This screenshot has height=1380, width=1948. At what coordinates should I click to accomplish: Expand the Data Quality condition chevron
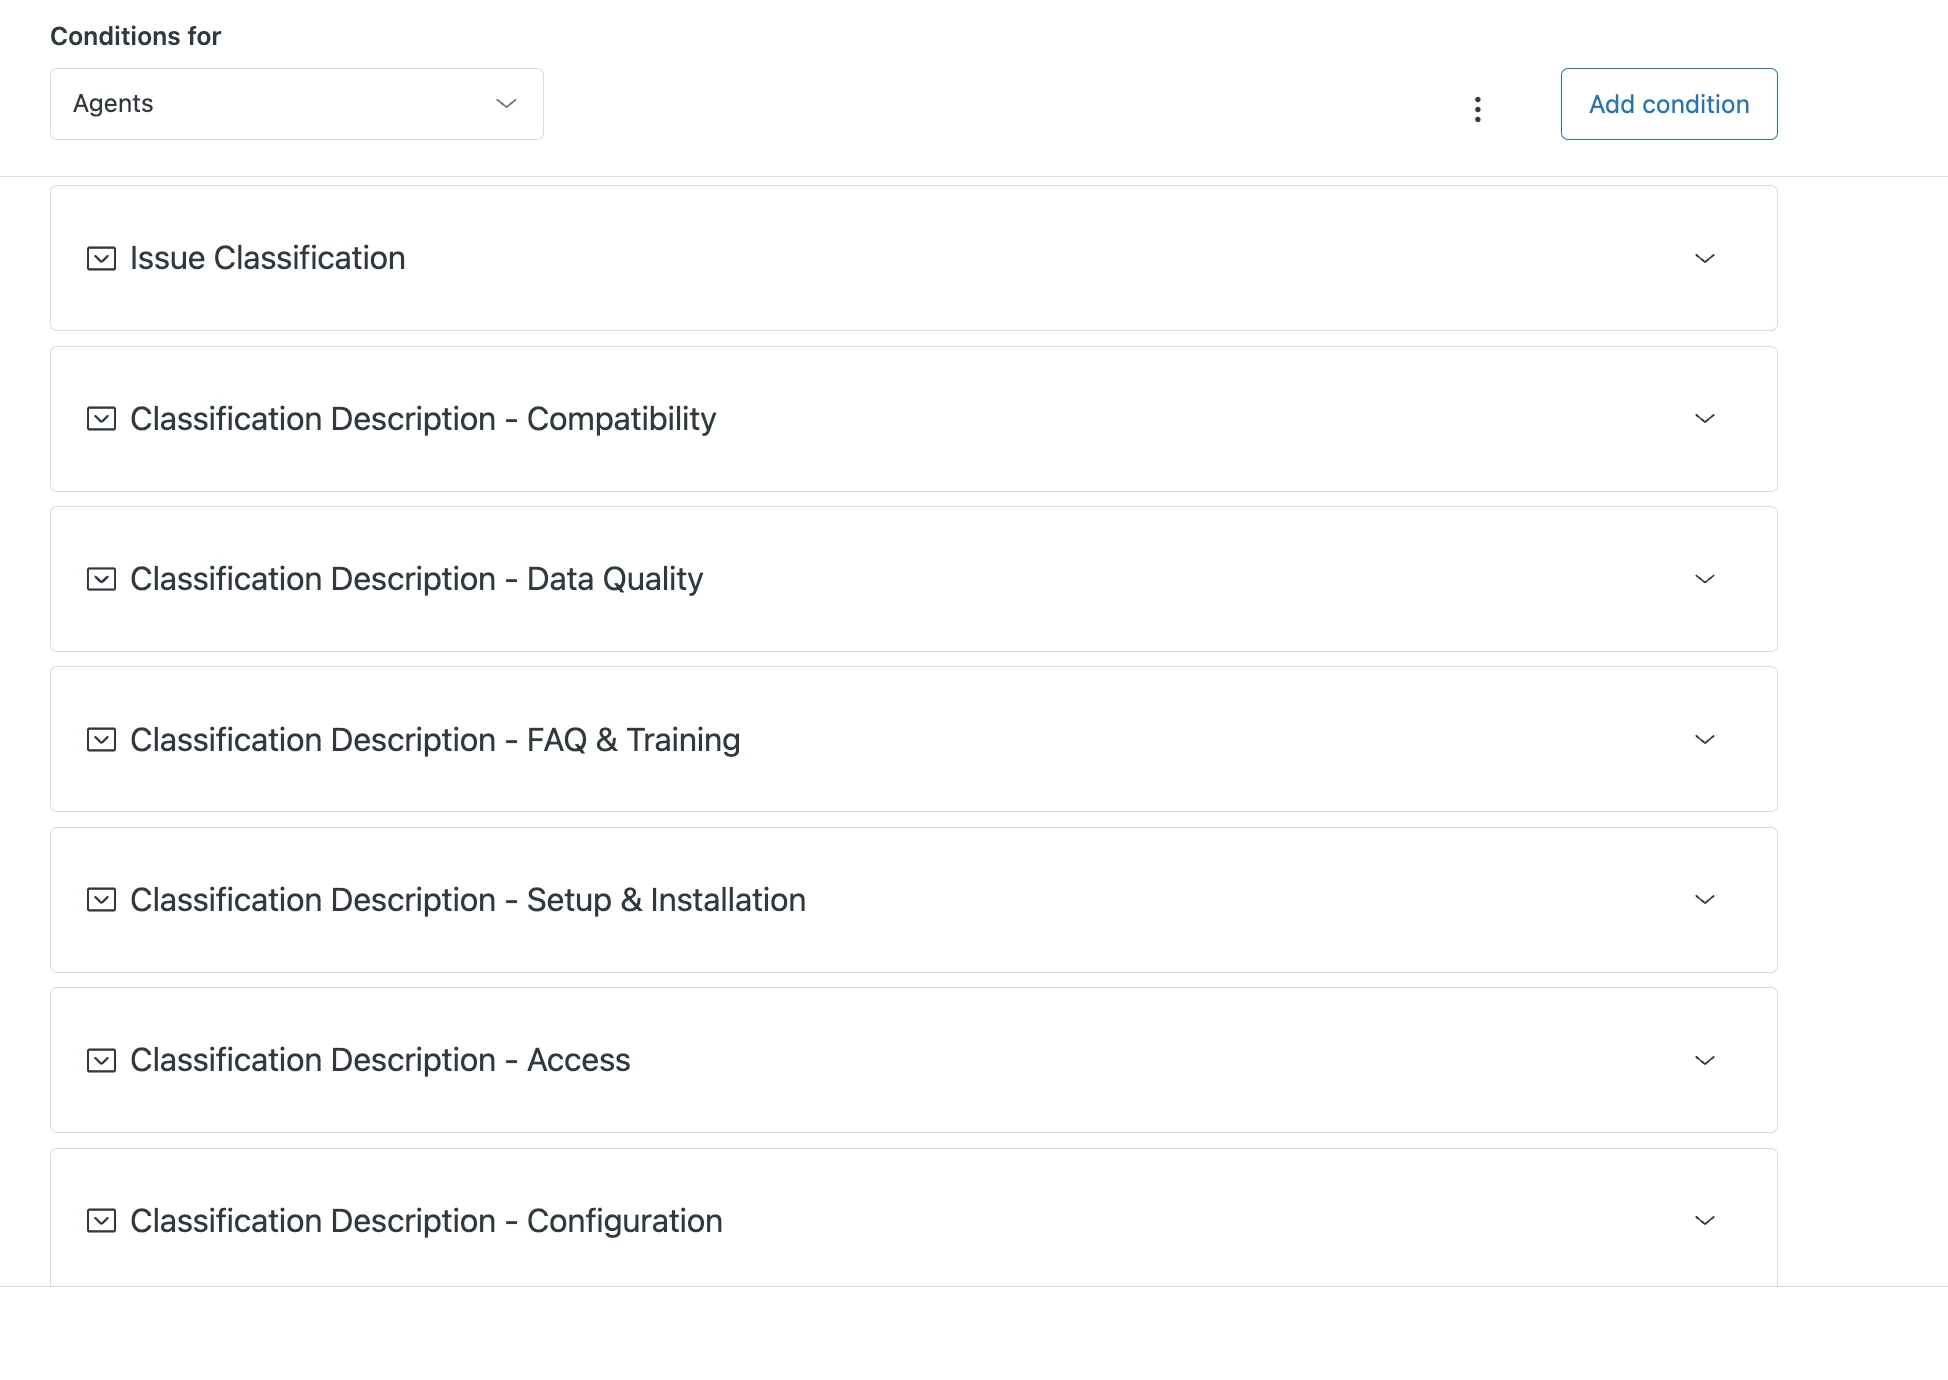1705,579
